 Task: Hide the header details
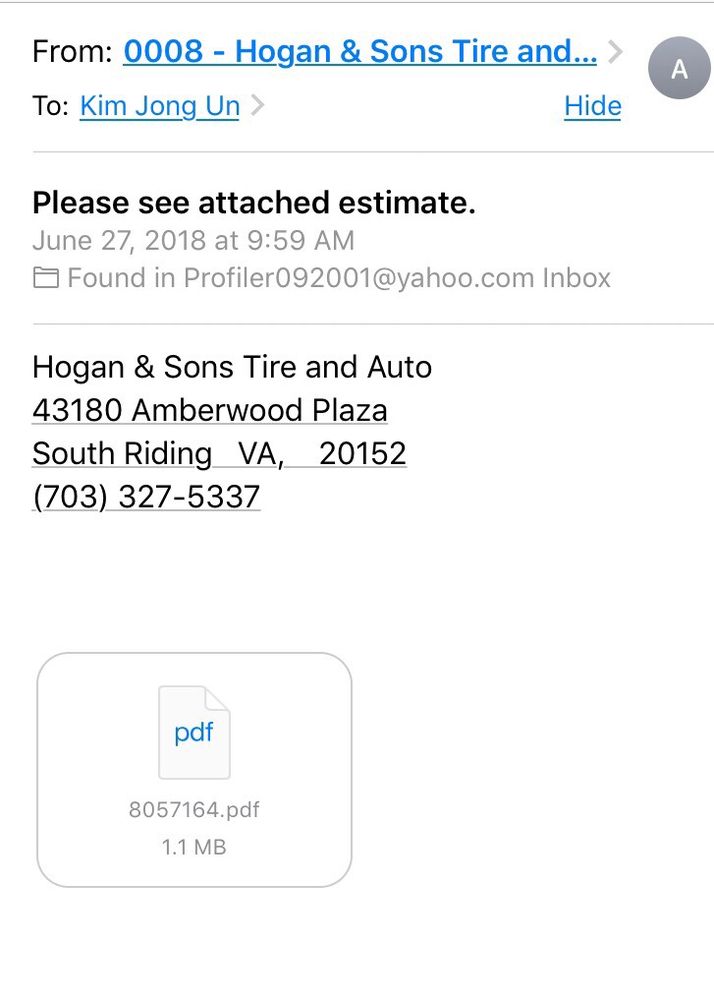pyautogui.click(x=592, y=106)
